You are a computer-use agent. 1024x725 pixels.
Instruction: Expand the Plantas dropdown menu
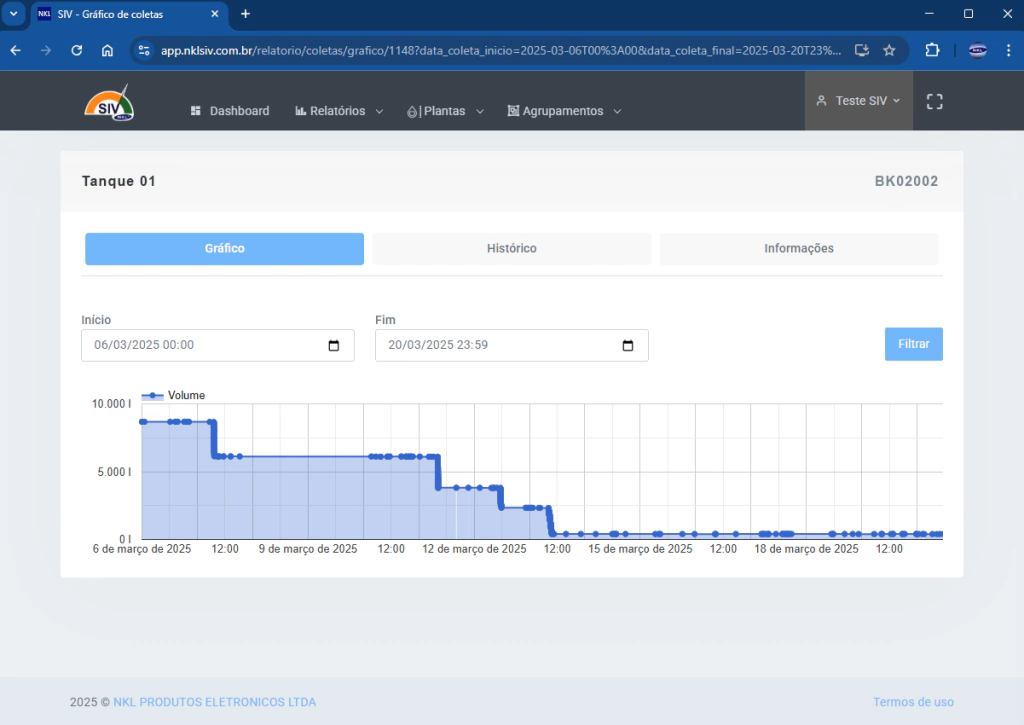(445, 111)
